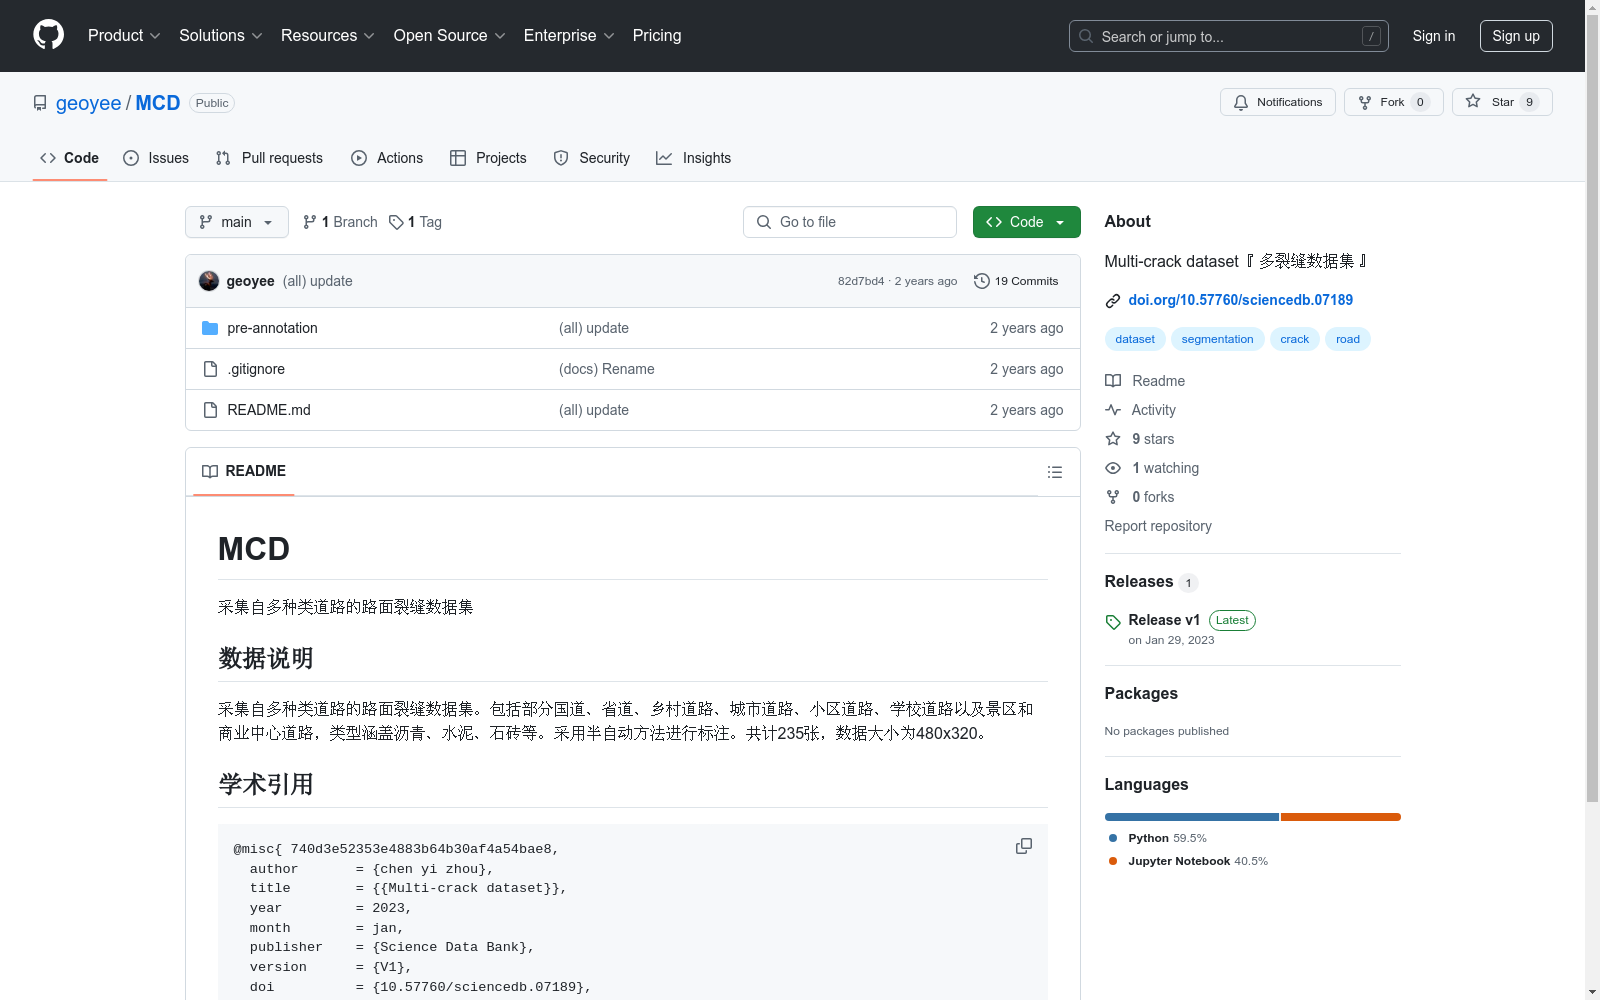Open the Packages section heading
Viewport: 1600px width, 1000px height.
(1141, 694)
